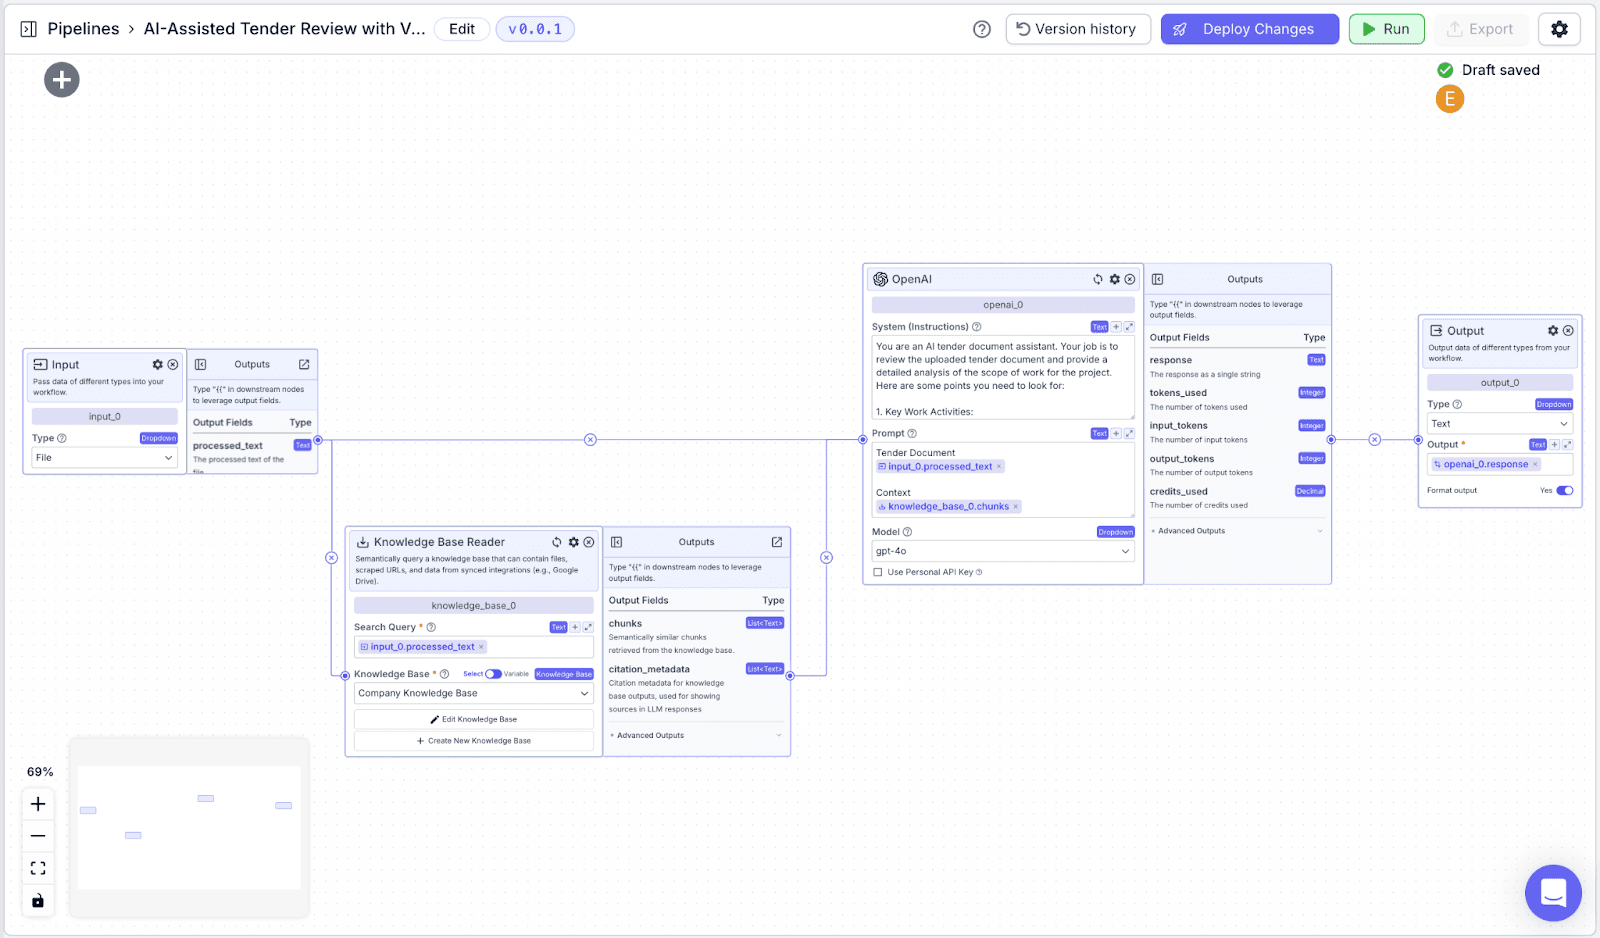Remove input_0.processed_text tag from Prompt

998,467
